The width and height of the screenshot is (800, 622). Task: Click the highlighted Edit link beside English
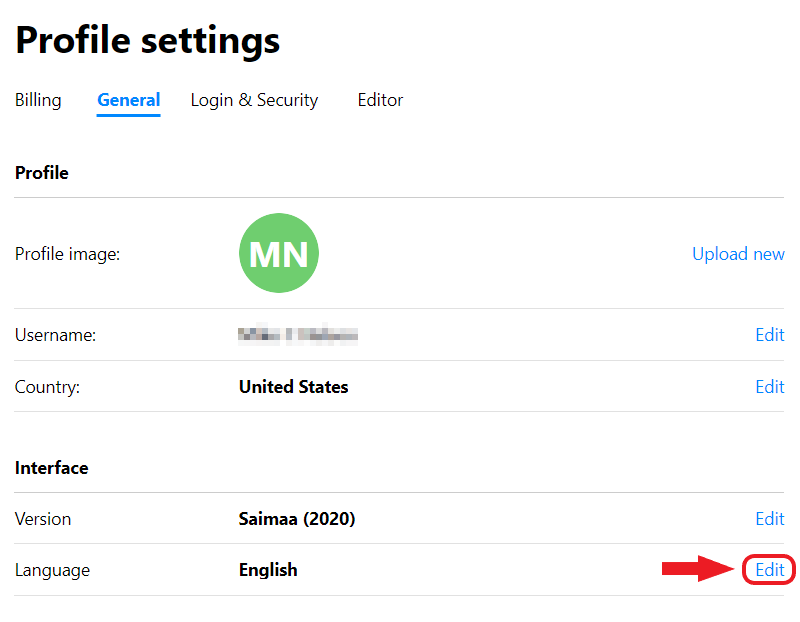769,569
